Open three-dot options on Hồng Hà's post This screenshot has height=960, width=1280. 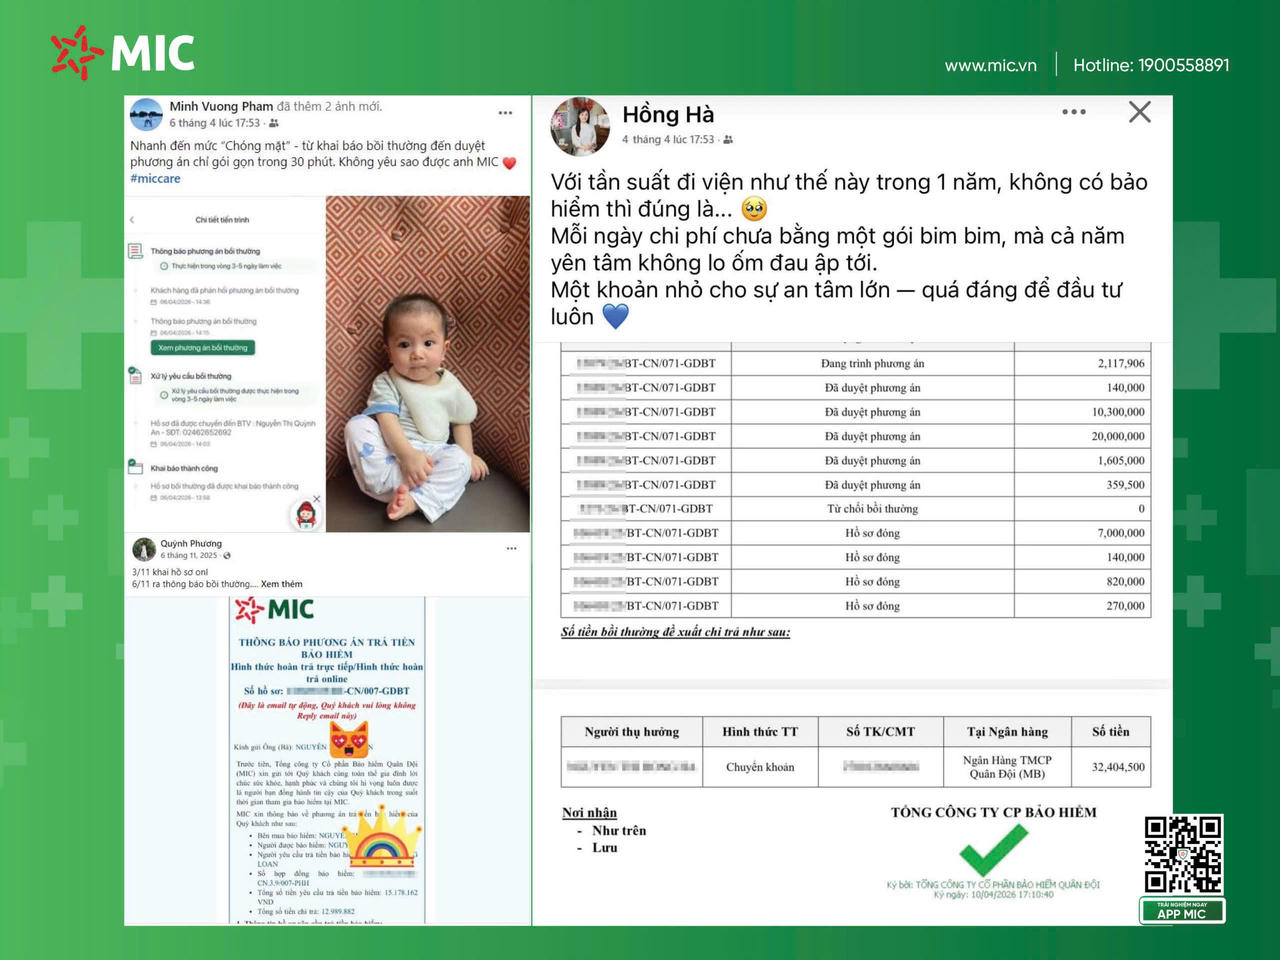[1073, 112]
